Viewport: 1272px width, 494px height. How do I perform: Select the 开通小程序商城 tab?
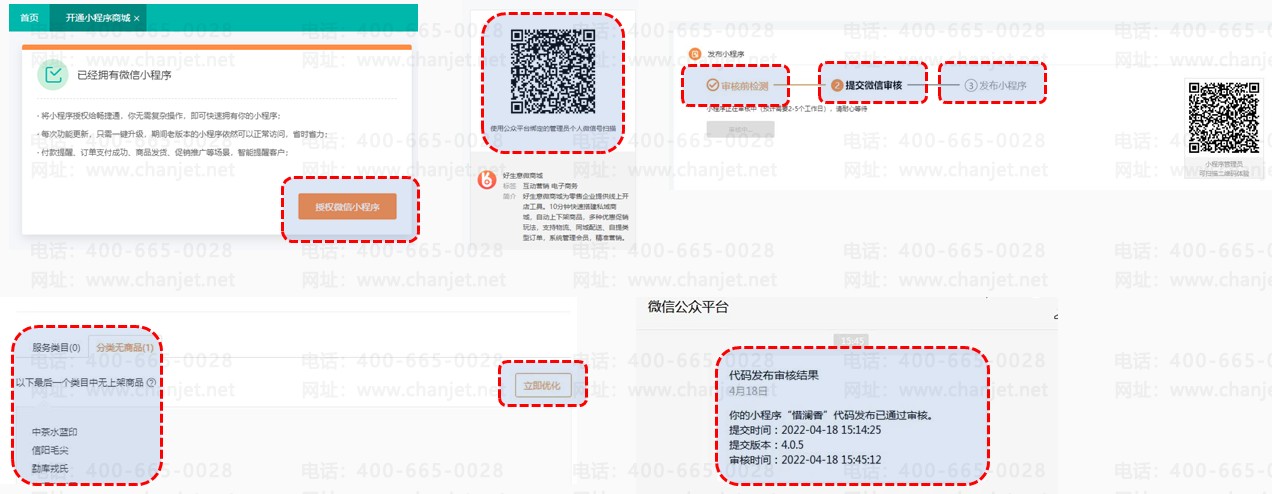tap(96, 18)
